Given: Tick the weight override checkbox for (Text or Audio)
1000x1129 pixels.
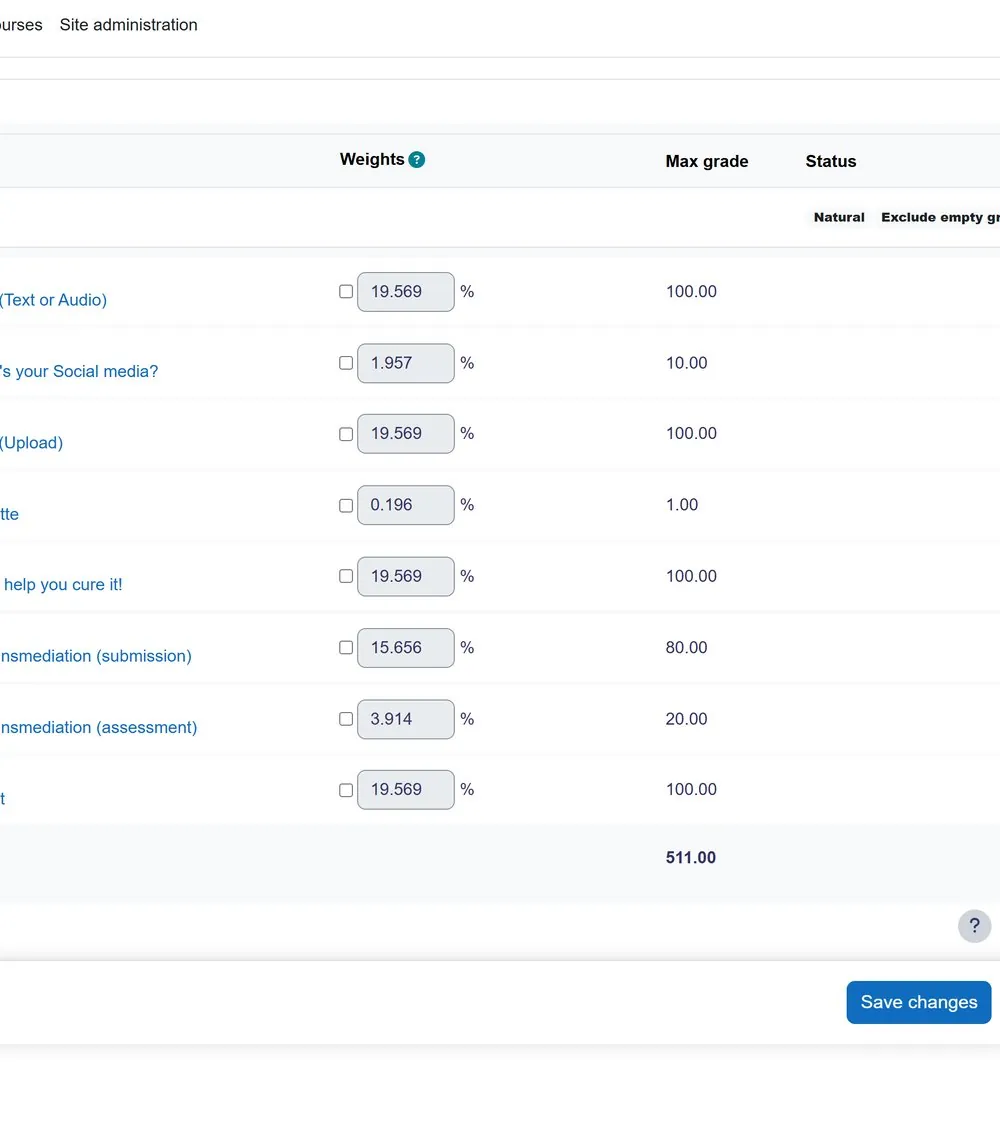Looking at the screenshot, I should (346, 292).
